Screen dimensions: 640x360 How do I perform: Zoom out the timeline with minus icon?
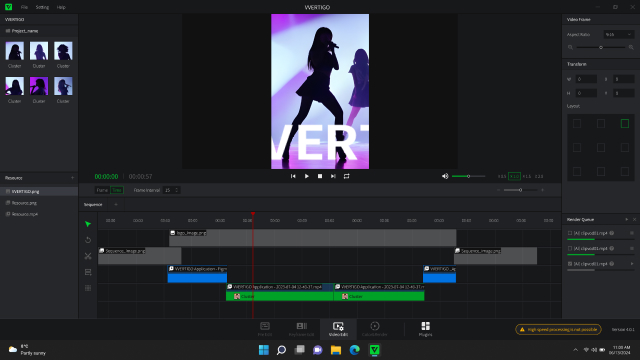click(498, 190)
